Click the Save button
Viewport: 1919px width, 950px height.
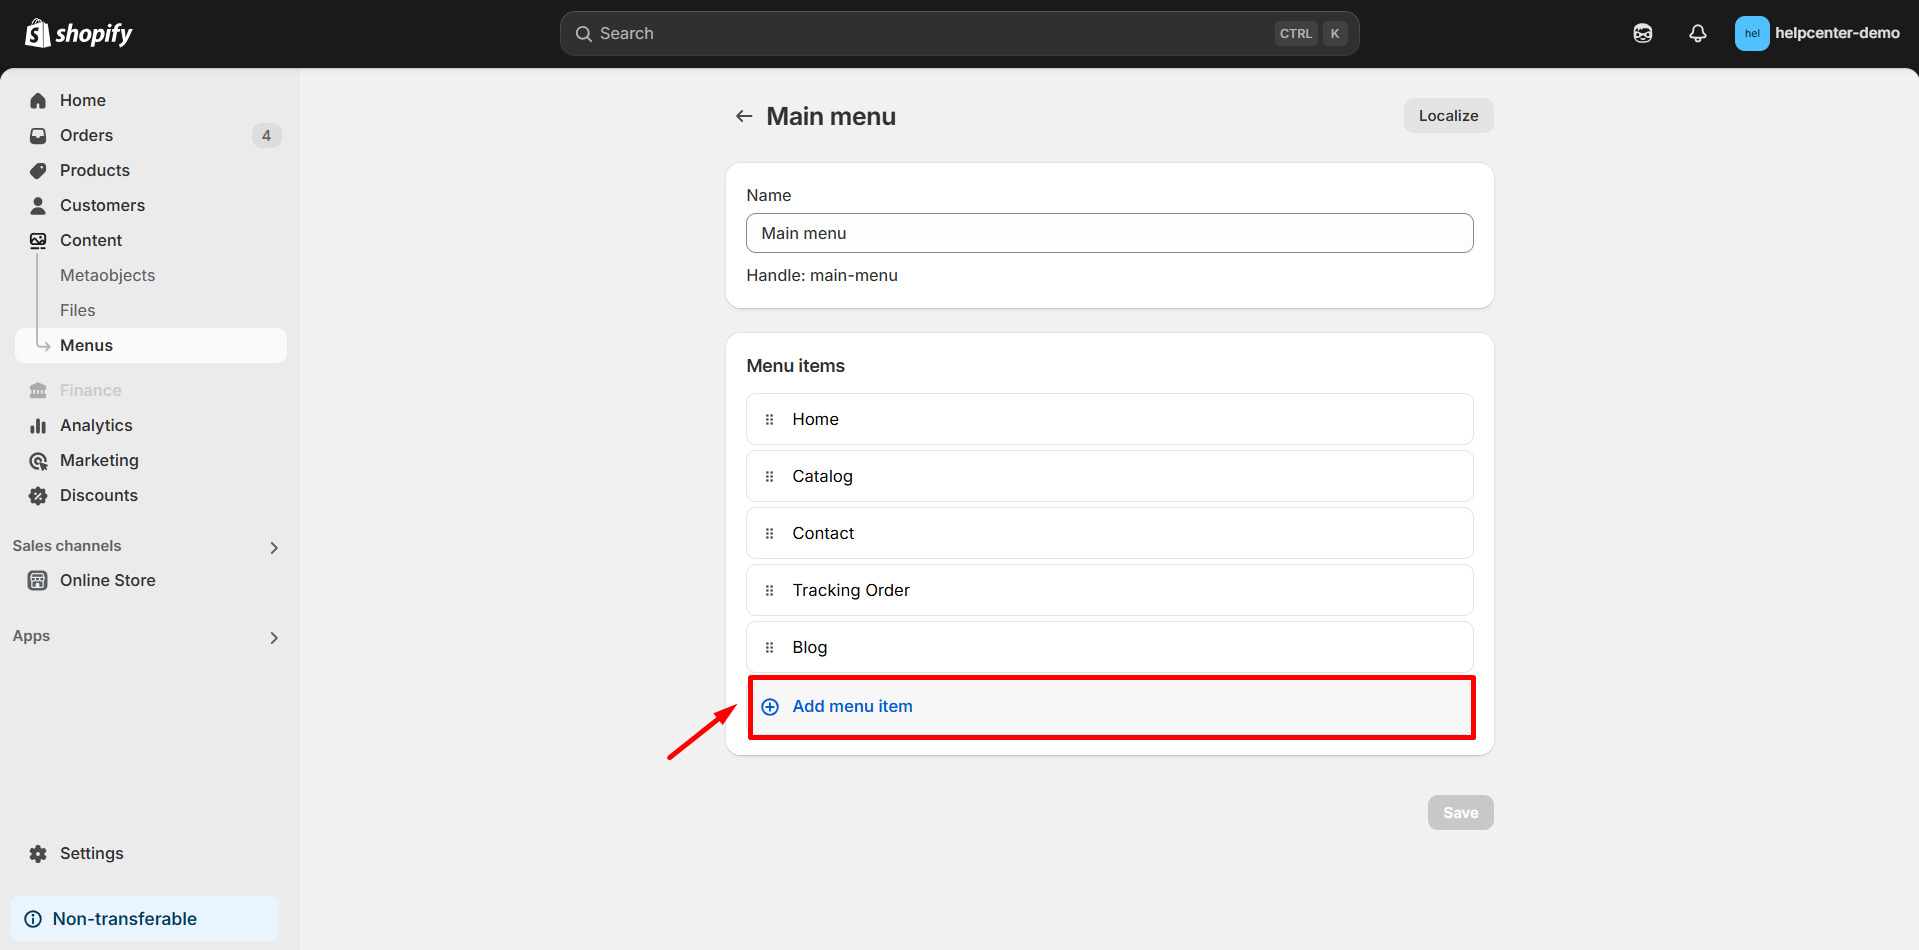1460,812
